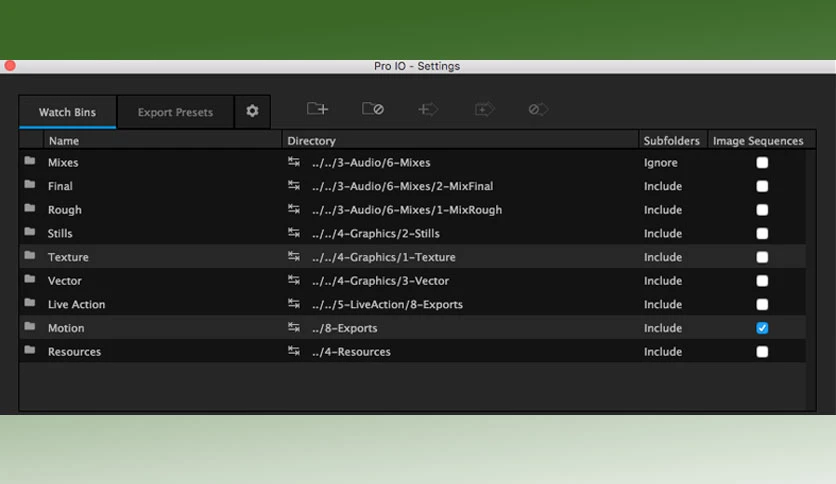Screen dimensions: 836x484
Task: Open the gear settings tab
Action: (252, 111)
